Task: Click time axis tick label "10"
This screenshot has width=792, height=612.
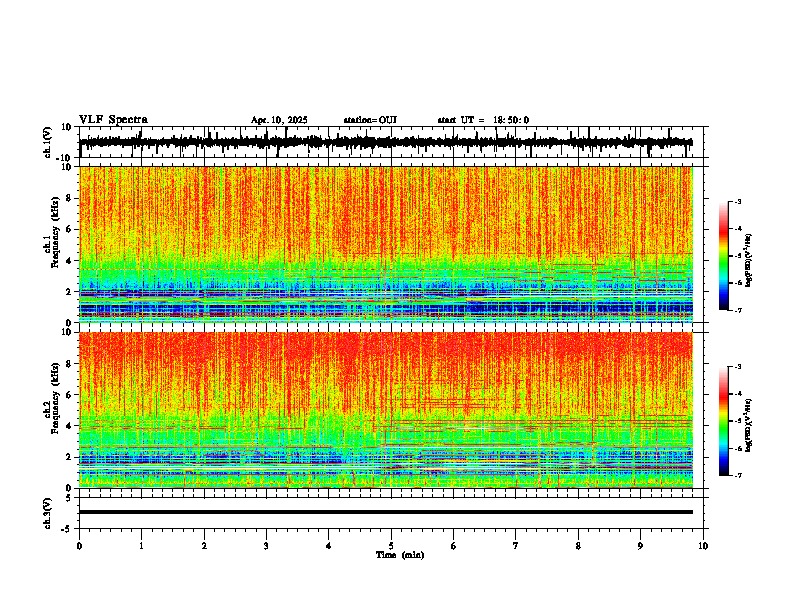Action: [703, 546]
